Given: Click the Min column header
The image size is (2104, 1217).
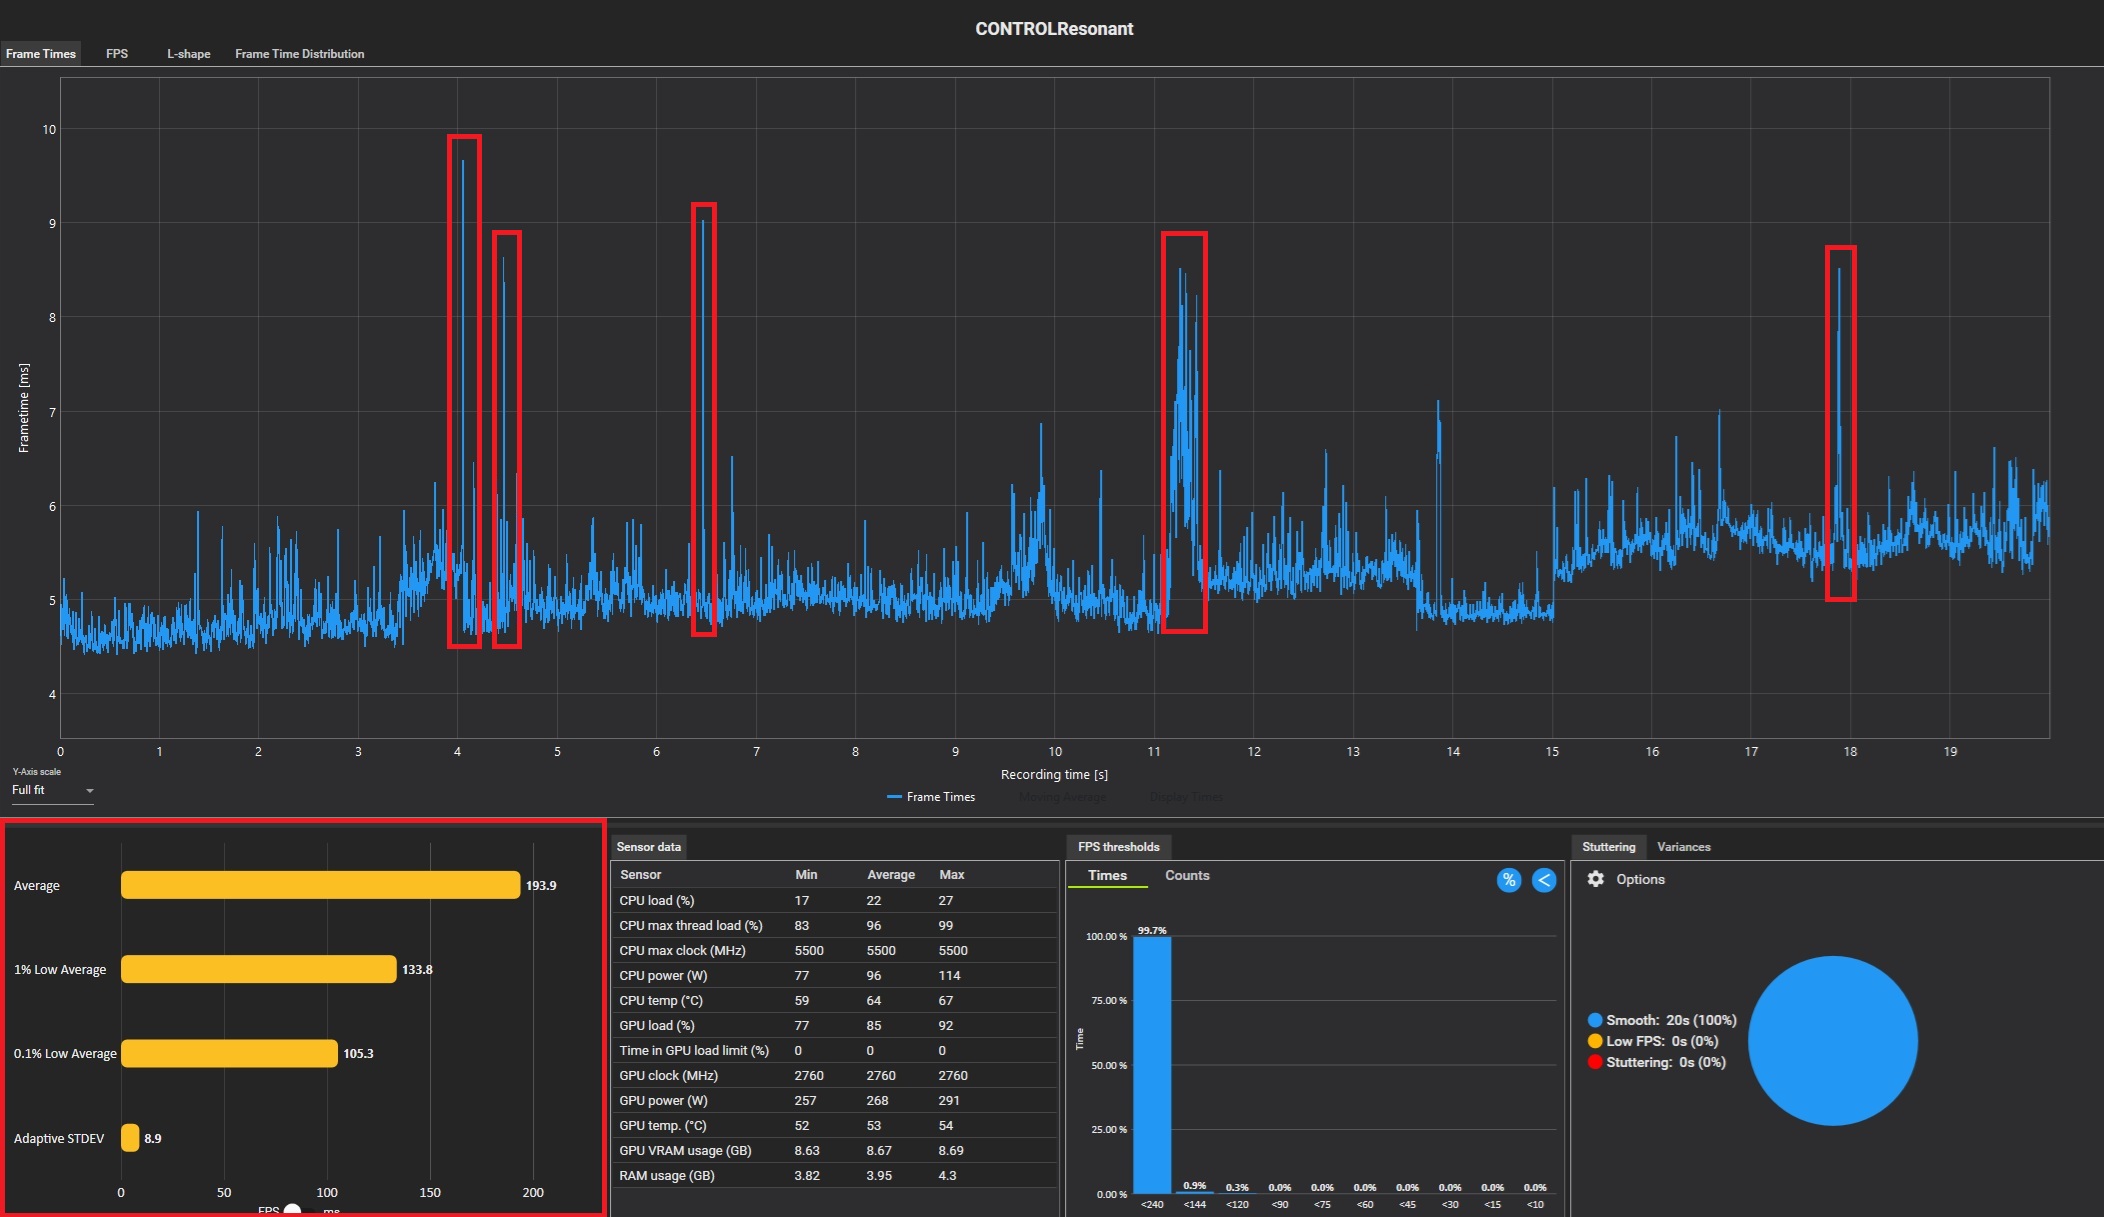Looking at the screenshot, I should (x=806, y=874).
